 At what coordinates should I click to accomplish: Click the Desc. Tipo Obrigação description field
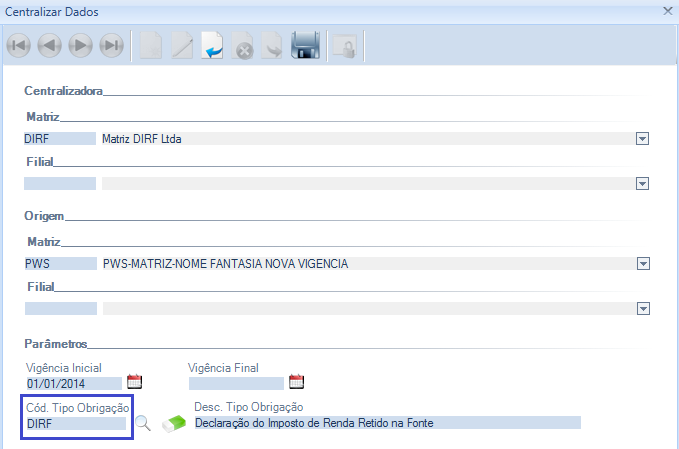(388, 423)
